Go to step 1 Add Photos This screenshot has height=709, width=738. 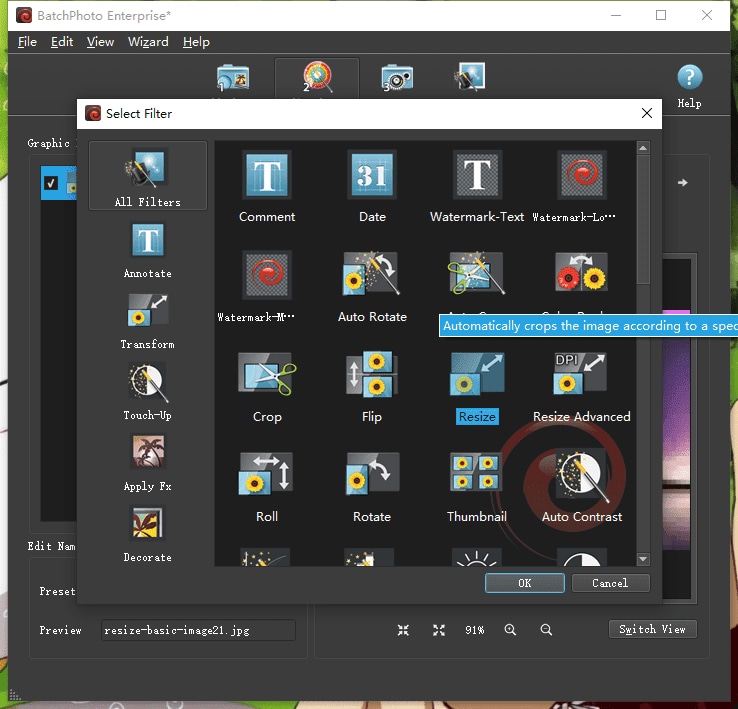[233, 78]
